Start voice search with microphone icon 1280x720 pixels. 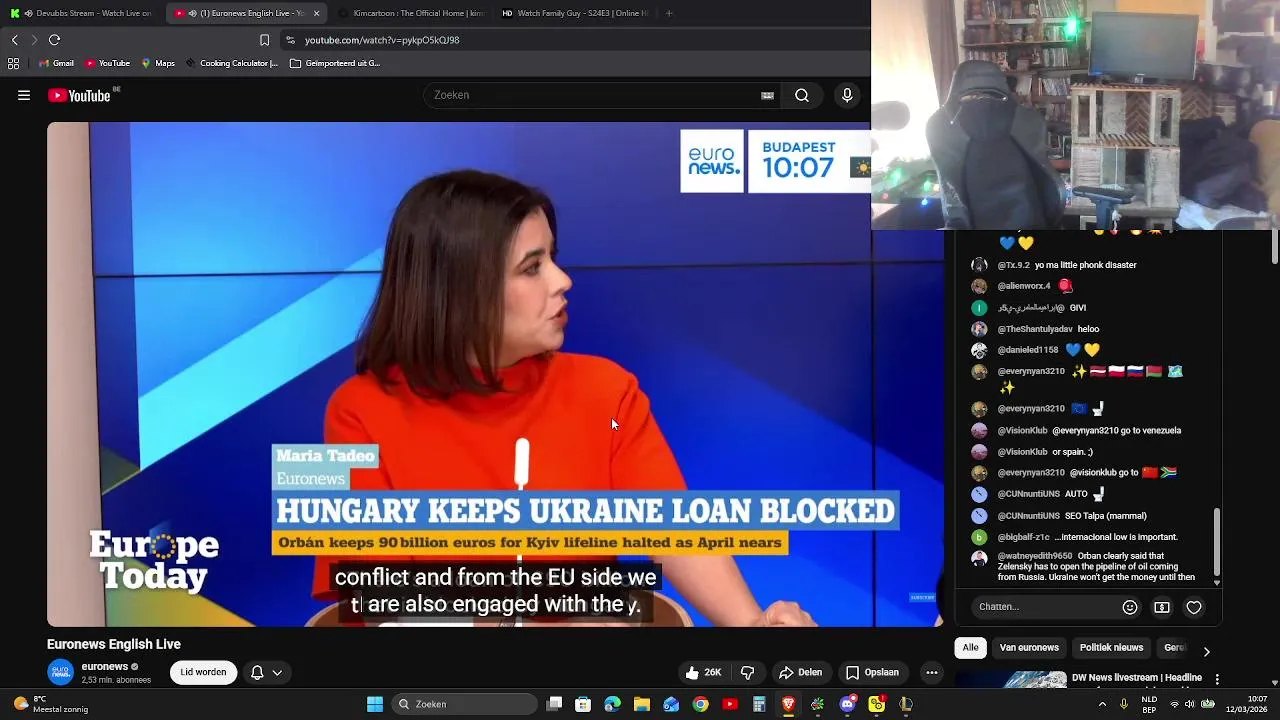tap(847, 95)
